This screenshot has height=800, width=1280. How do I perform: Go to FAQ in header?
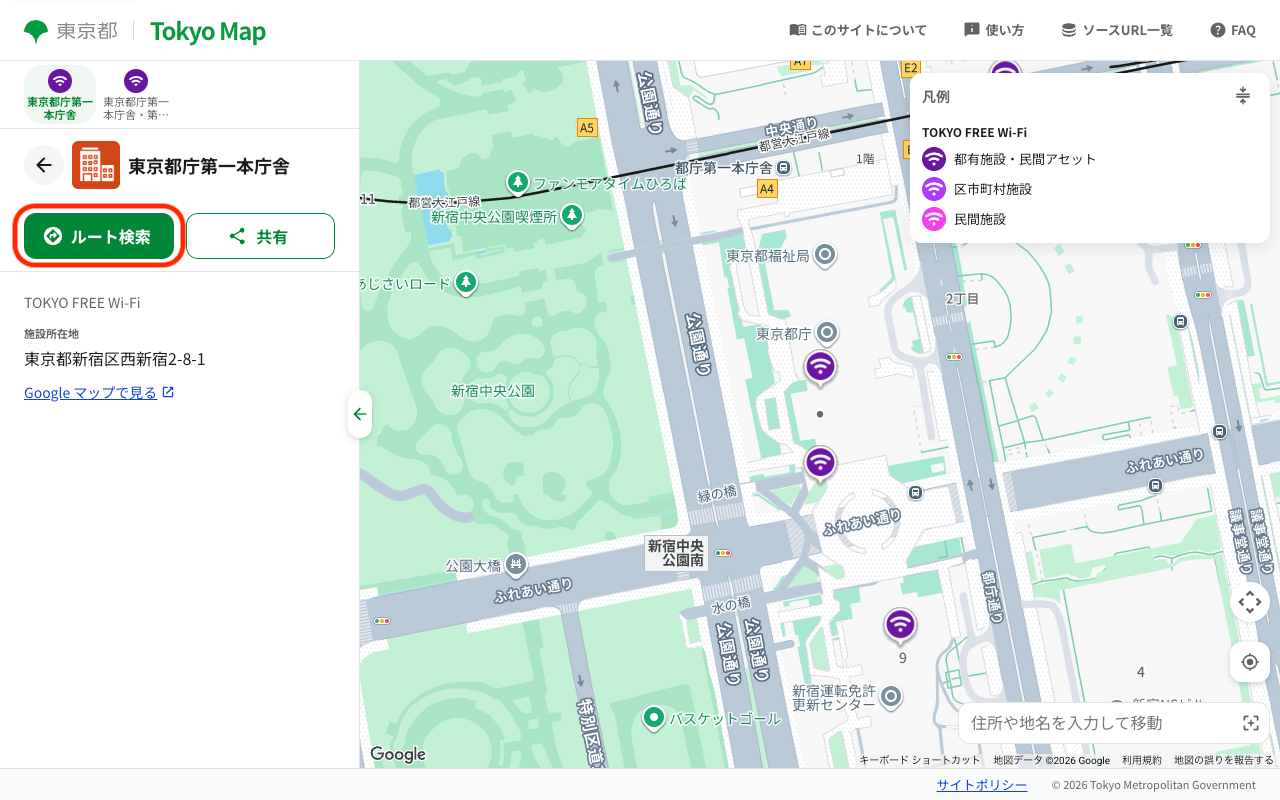point(1233,30)
